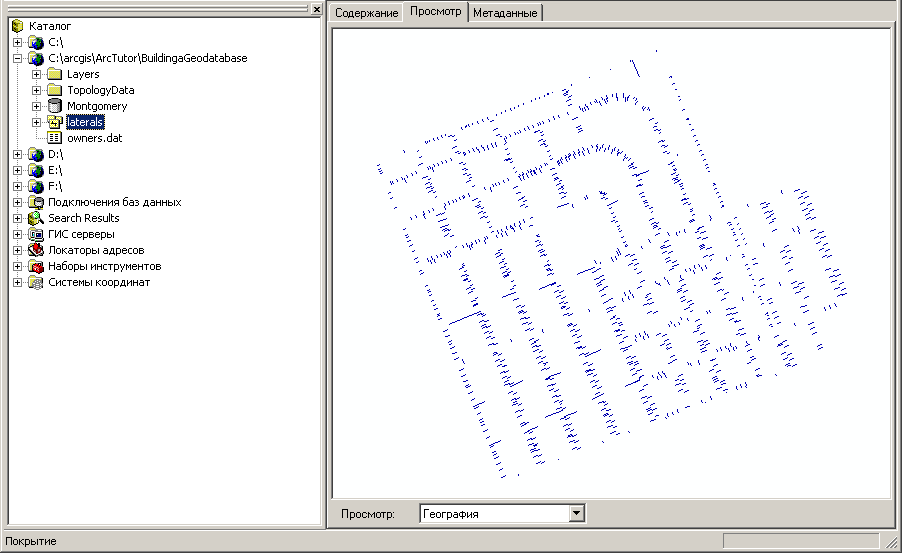Expand the Наборы инструментов node
This screenshot has width=902, height=553.
(18, 266)
